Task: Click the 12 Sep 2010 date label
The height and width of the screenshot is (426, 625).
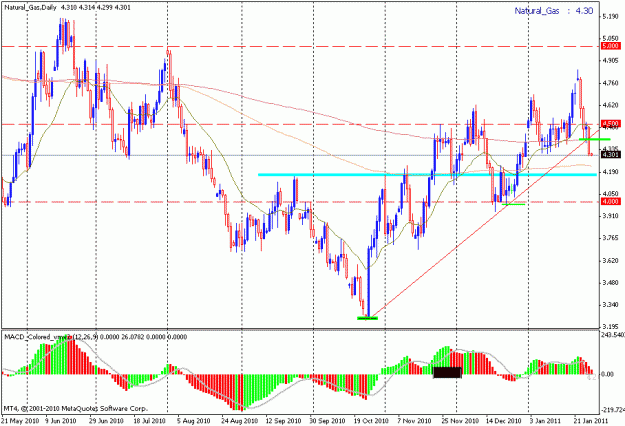Action: point(283,421)
